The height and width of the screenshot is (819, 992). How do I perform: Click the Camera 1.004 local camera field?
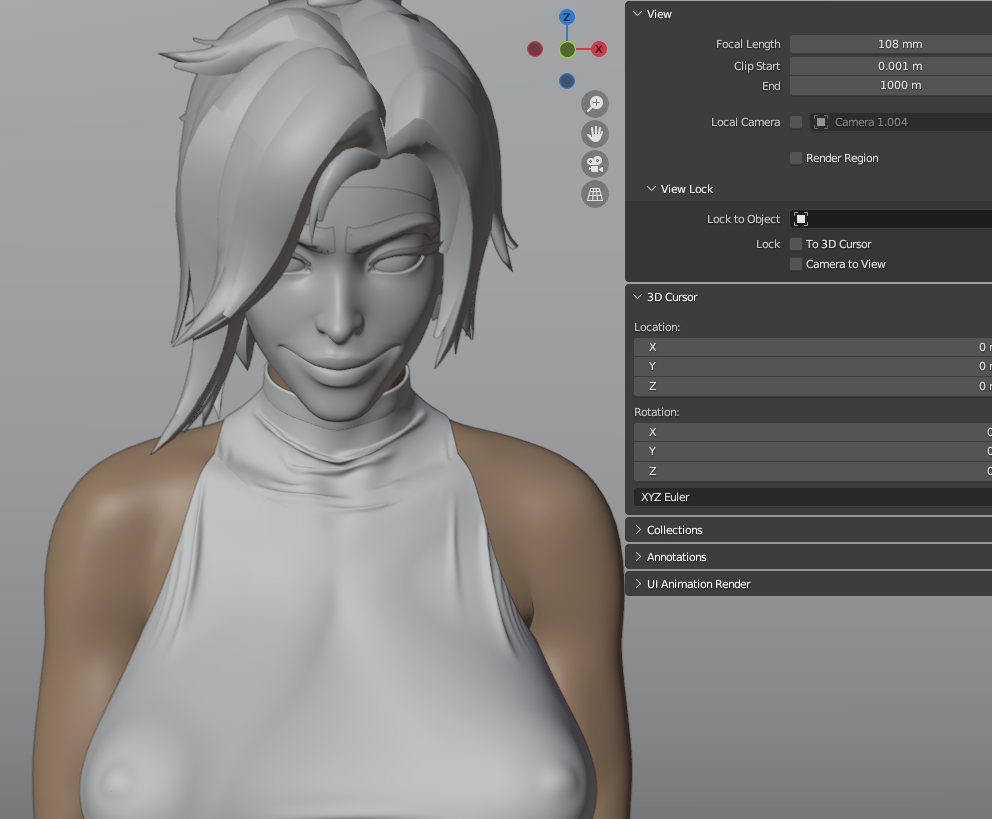tap(901, 122)
